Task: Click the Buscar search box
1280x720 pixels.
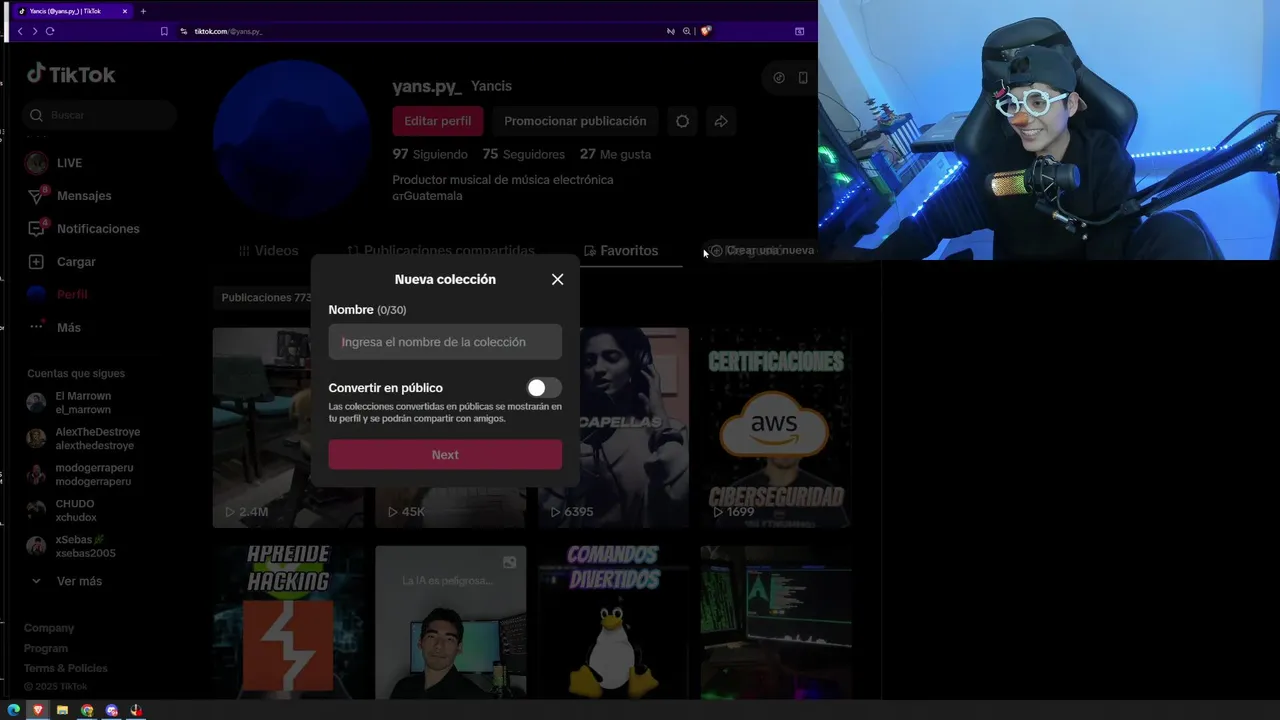Action: [100, 115]
